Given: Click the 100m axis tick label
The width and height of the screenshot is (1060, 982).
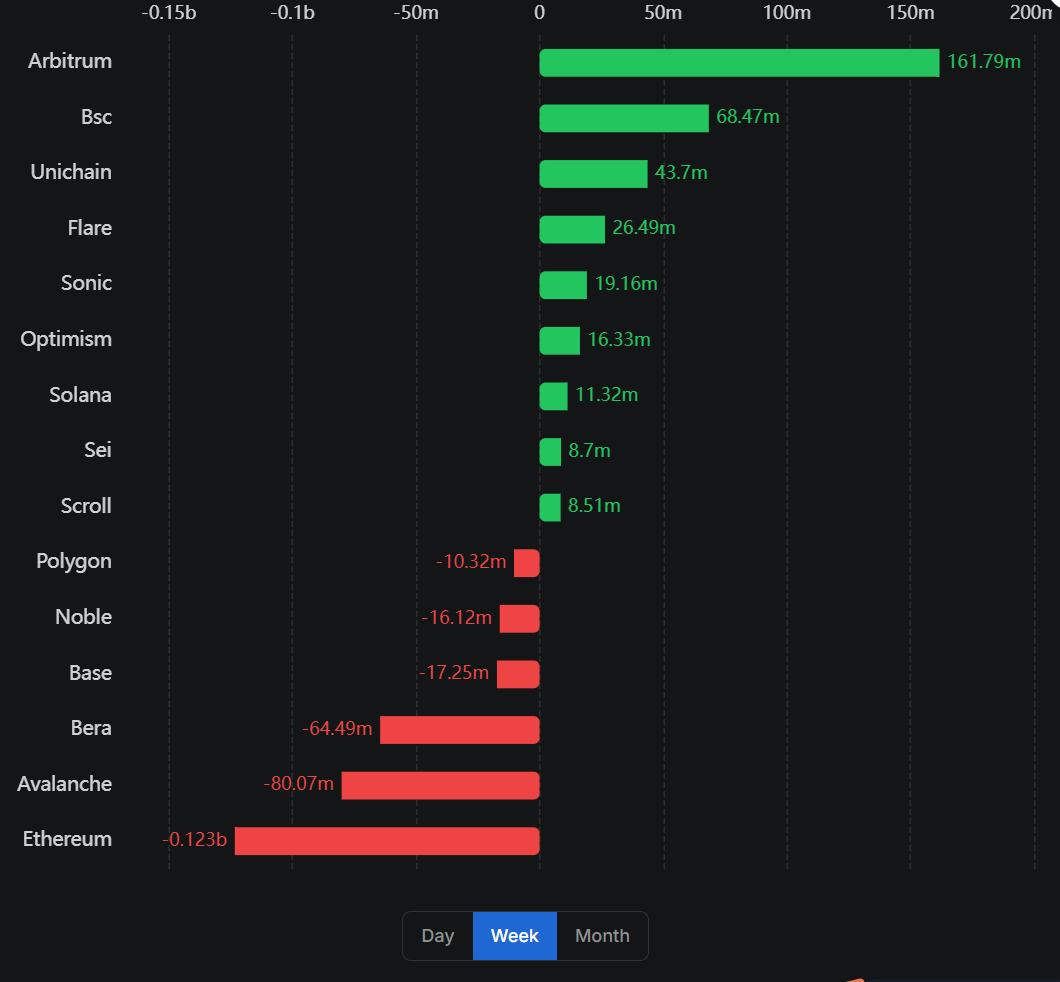Looking at the screenshot, I should (x=787, y=12).
